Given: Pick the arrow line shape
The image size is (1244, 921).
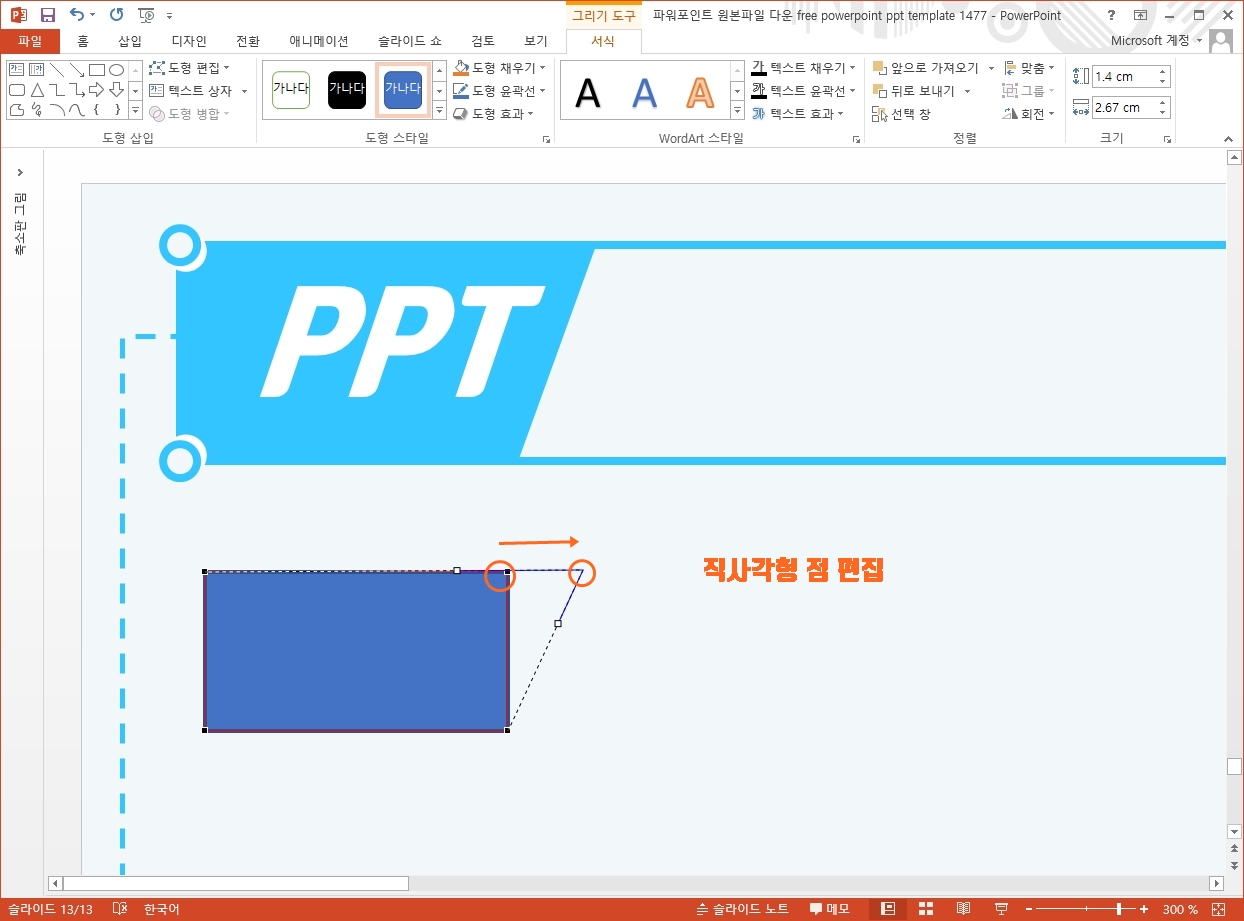Looking at the screenshot, I should (x=77, y=69).
